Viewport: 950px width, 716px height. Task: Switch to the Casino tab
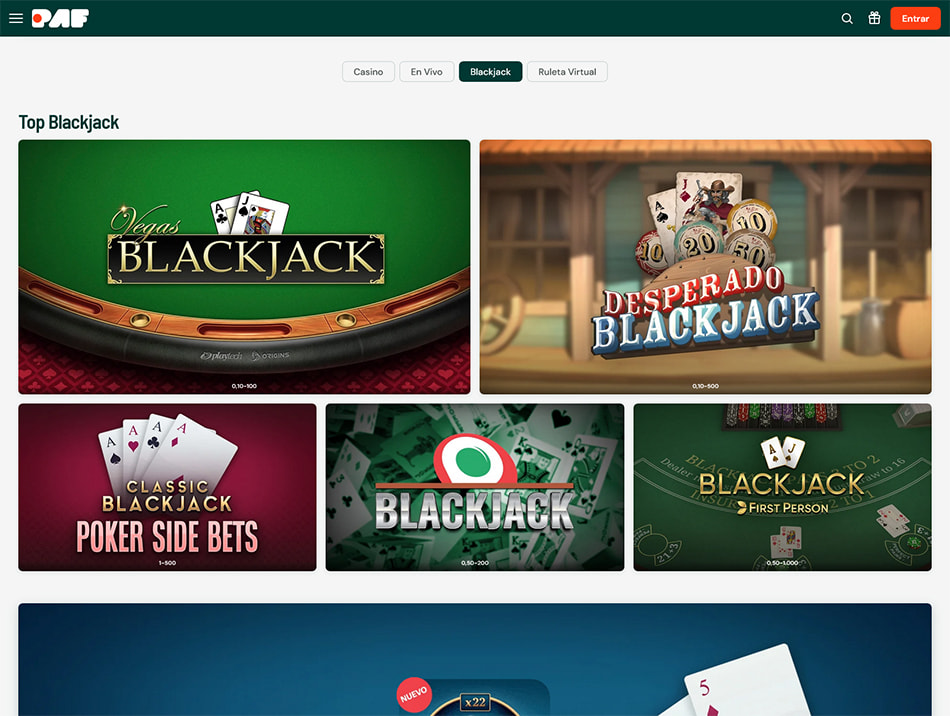pos(368,71)
